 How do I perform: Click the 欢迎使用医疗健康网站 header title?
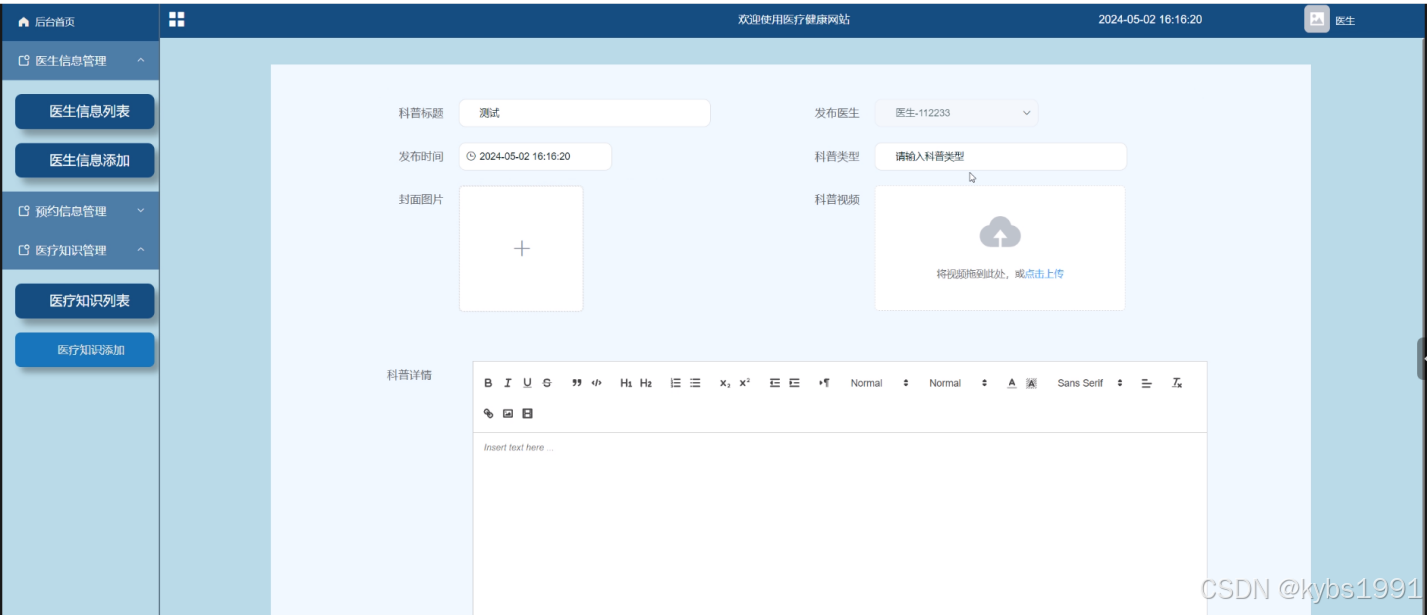click(x=794, y=19)
